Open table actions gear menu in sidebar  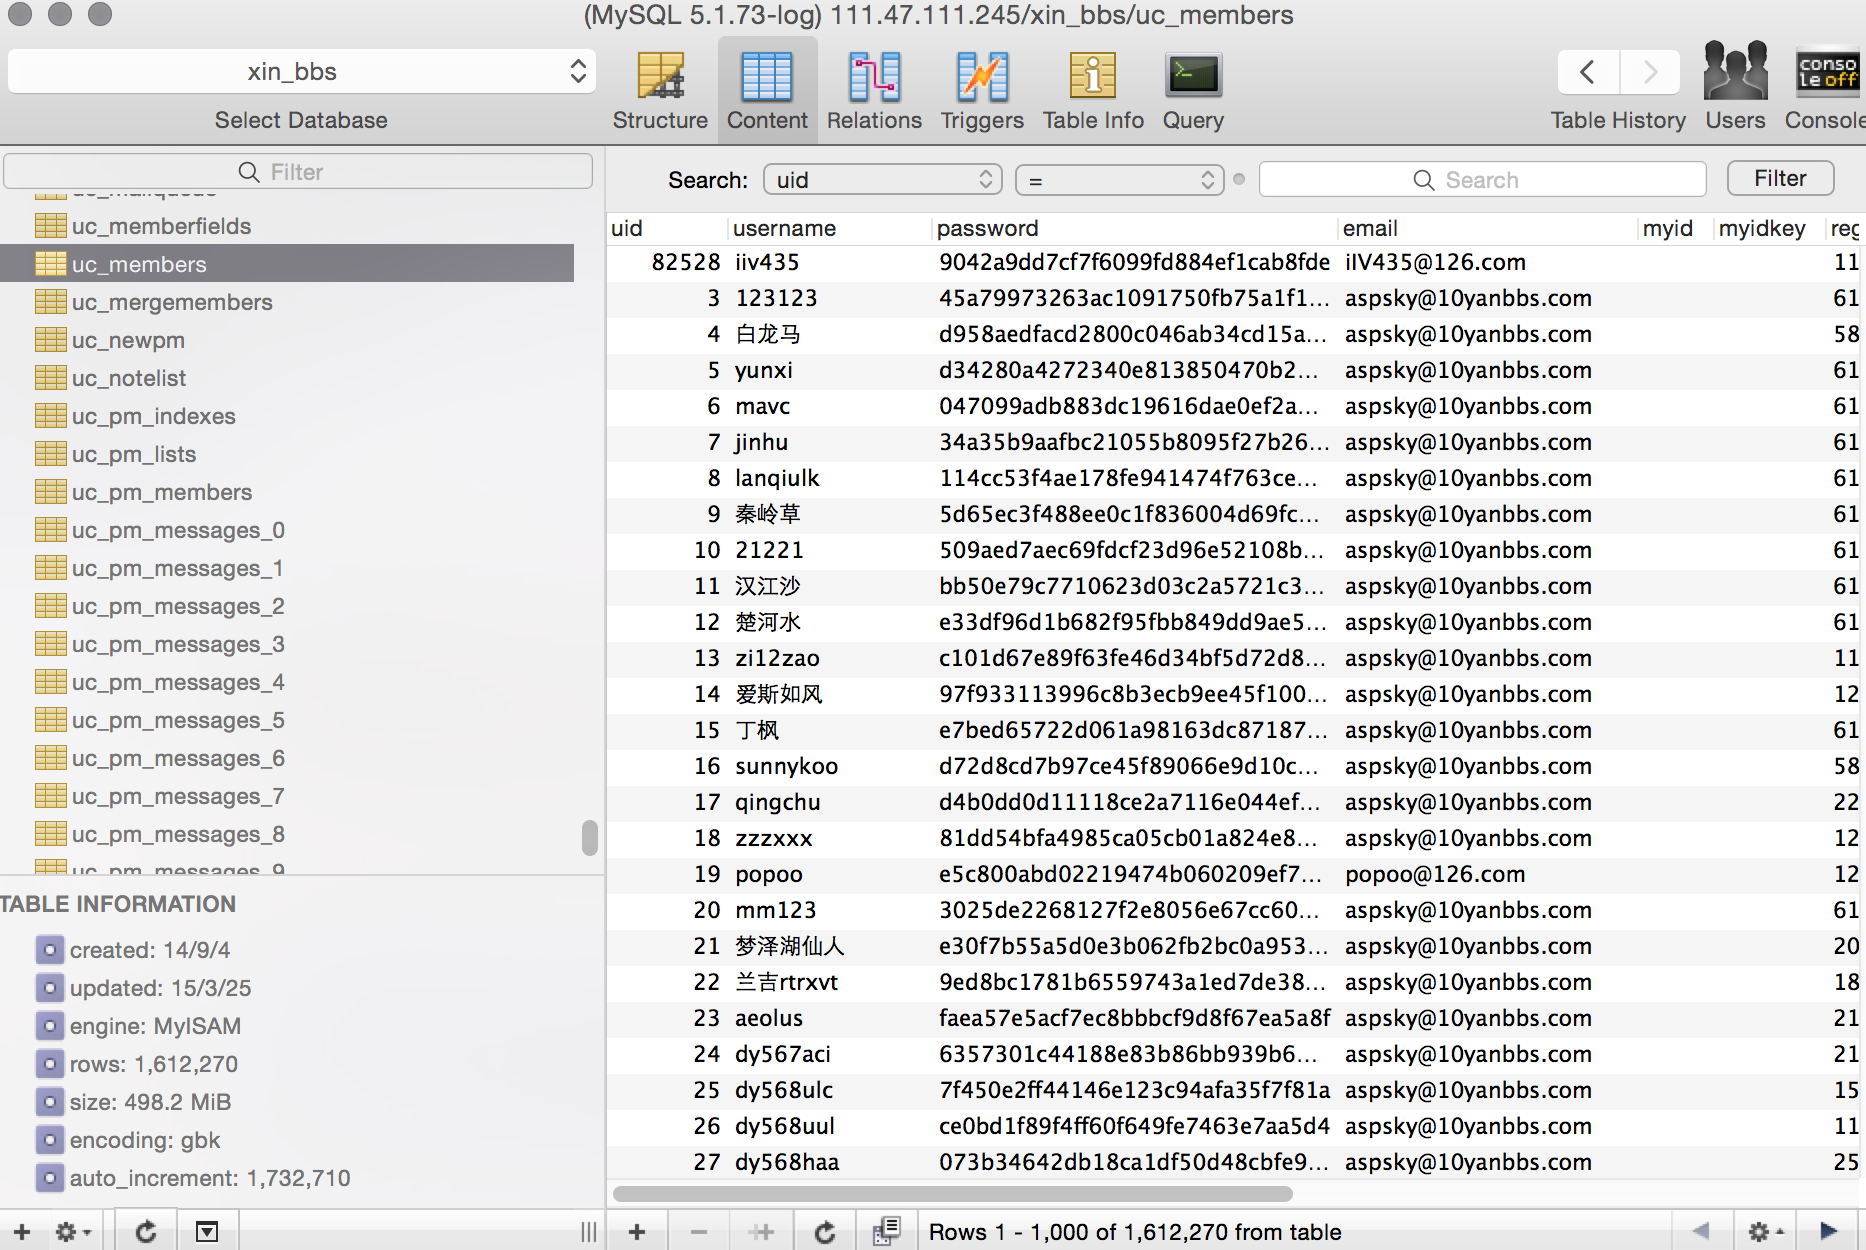73,1231
